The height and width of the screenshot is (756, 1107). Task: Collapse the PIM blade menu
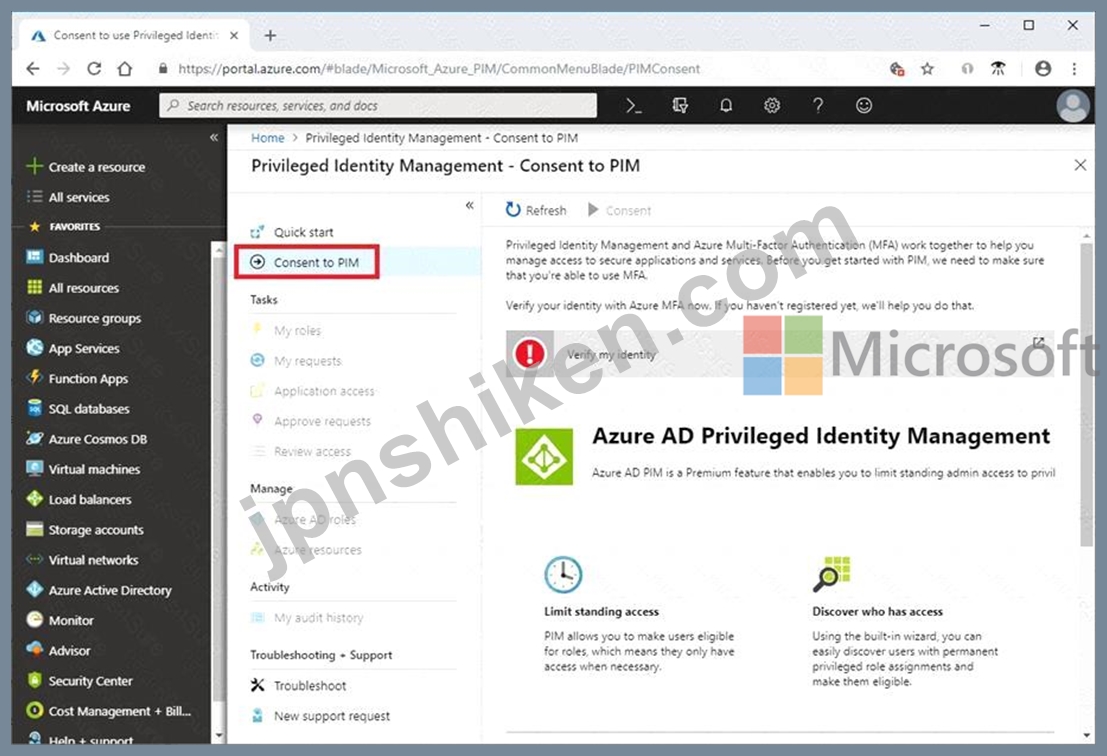click(469, 205)
